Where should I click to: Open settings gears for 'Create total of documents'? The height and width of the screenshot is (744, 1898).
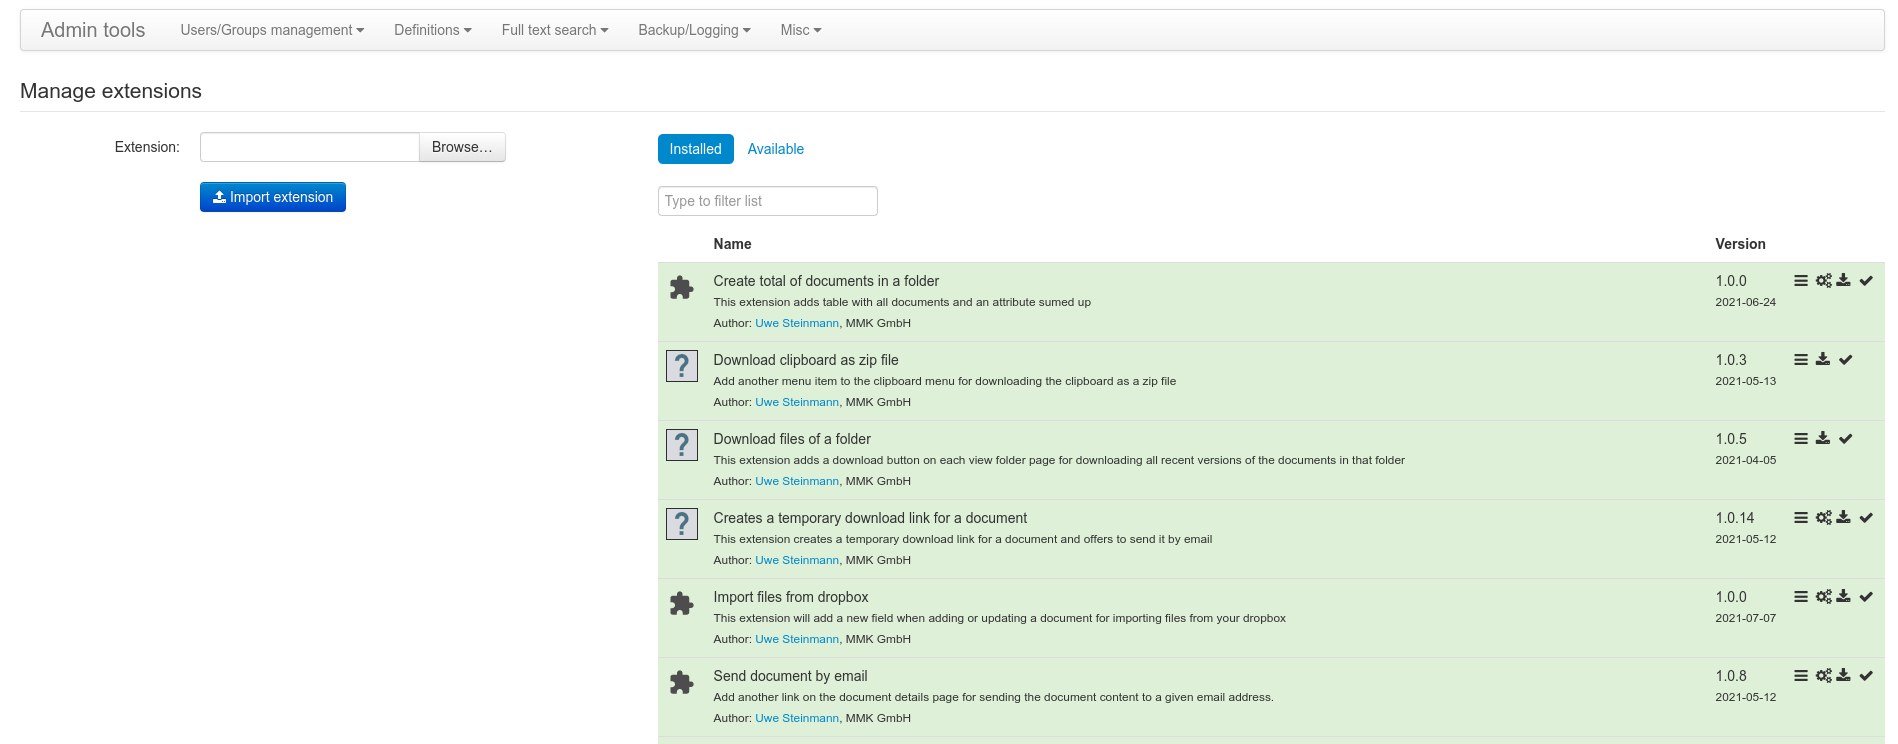click(x=1823, y=281)
